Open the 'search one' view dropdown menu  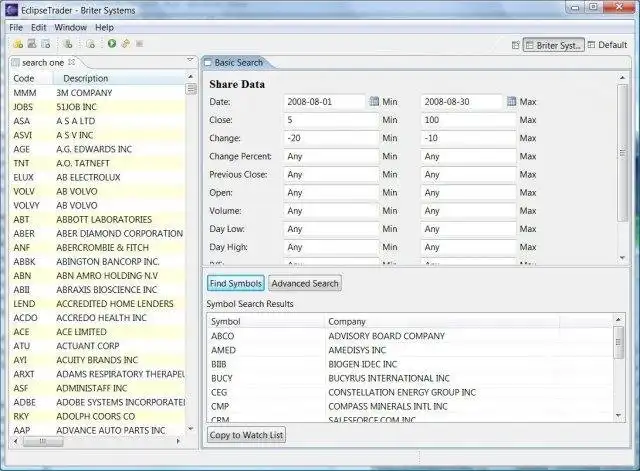[190, 60]
